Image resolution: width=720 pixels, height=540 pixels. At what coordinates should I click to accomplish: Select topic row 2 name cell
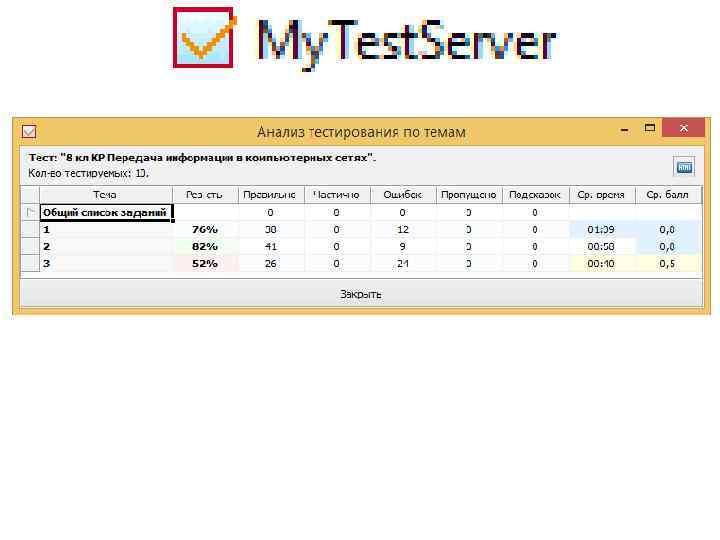point(106,247)
